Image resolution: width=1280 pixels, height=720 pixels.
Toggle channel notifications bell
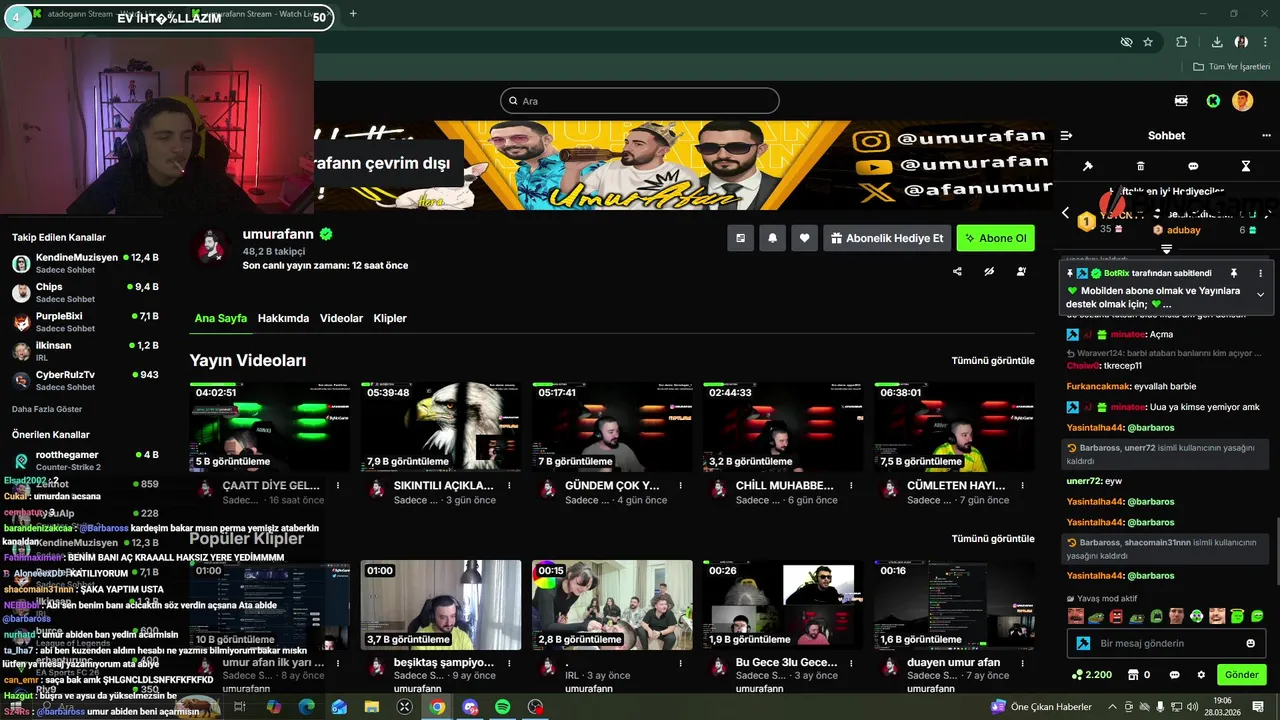coord(772,238)
